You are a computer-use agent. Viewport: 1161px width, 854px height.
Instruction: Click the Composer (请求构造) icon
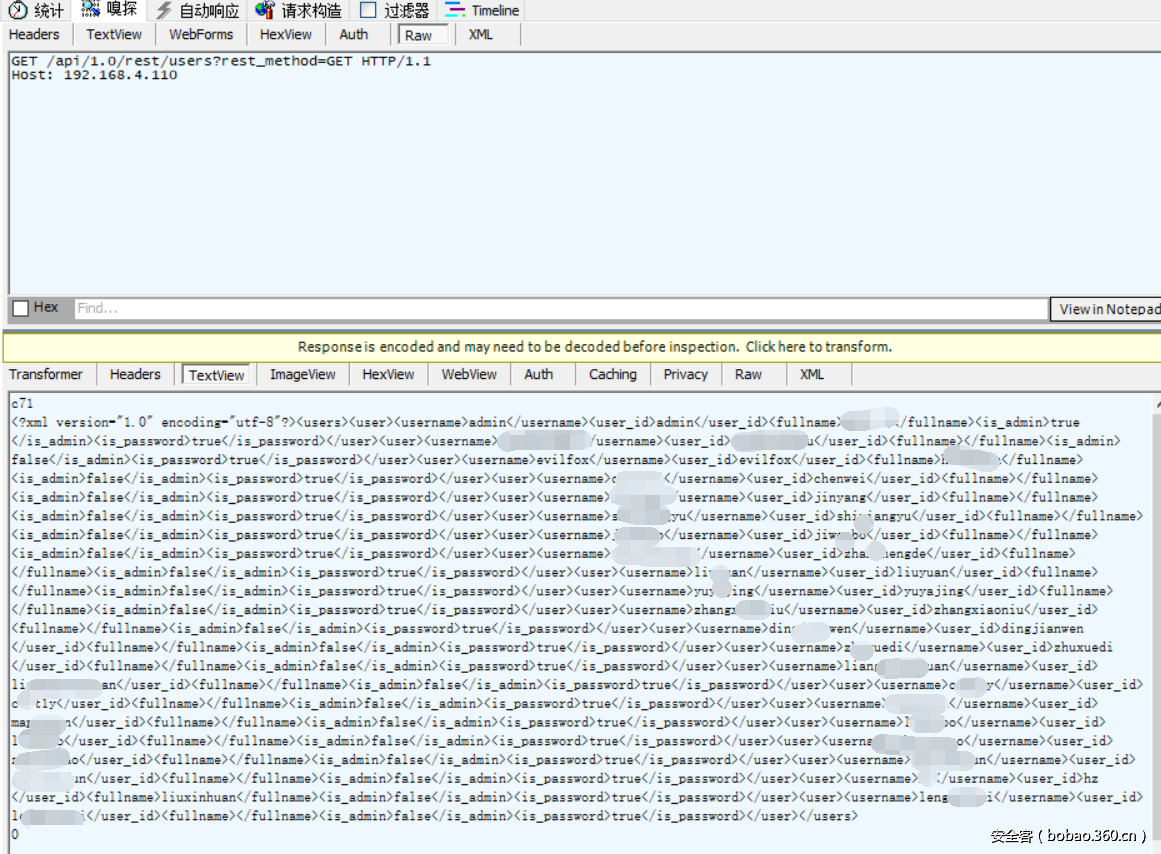(265, 11)
